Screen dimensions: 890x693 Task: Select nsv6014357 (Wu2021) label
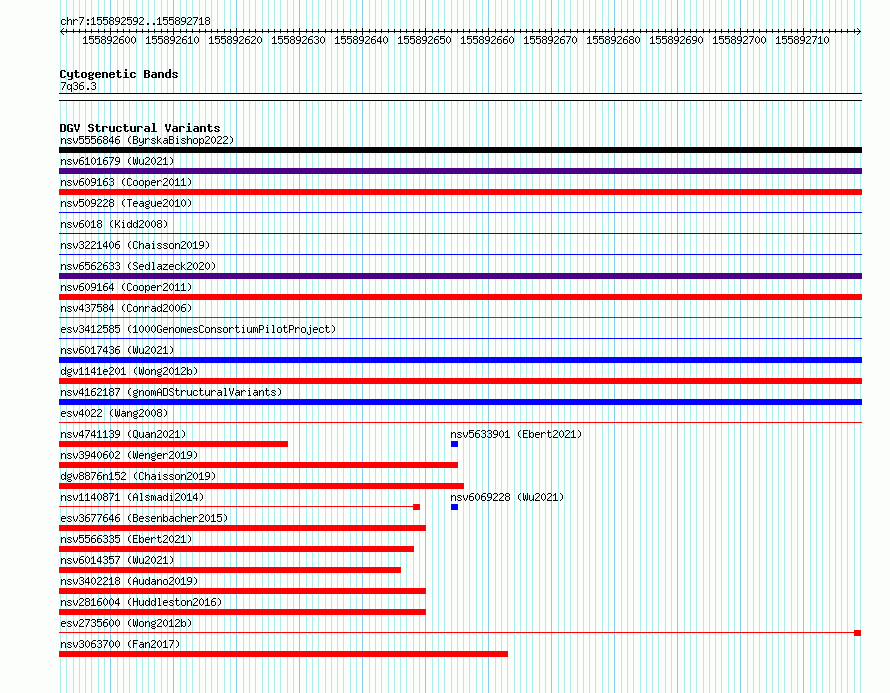117,560
